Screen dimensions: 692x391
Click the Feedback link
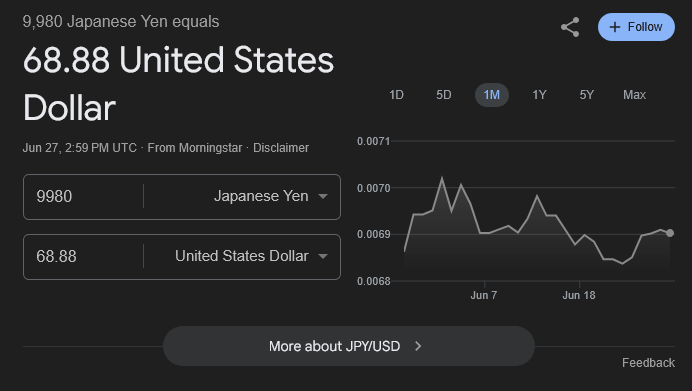(x=648, y=363)
